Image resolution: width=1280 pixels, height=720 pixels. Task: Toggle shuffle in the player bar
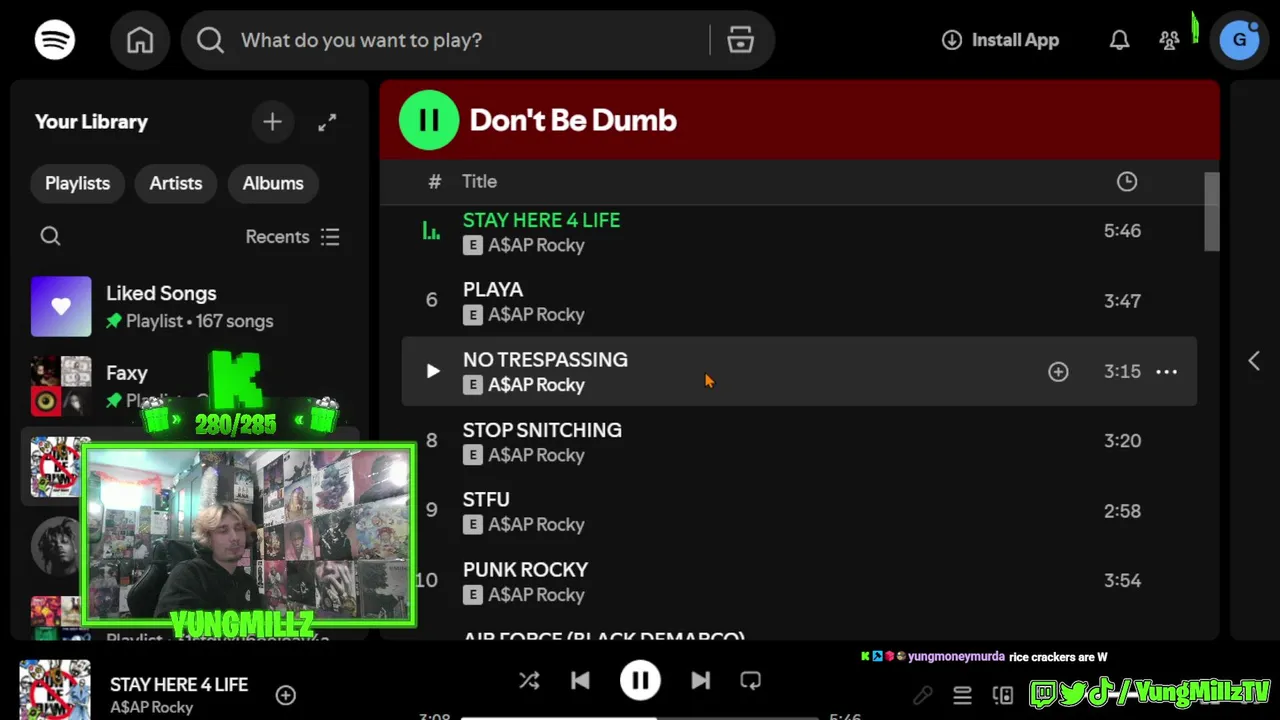point(529,681)
